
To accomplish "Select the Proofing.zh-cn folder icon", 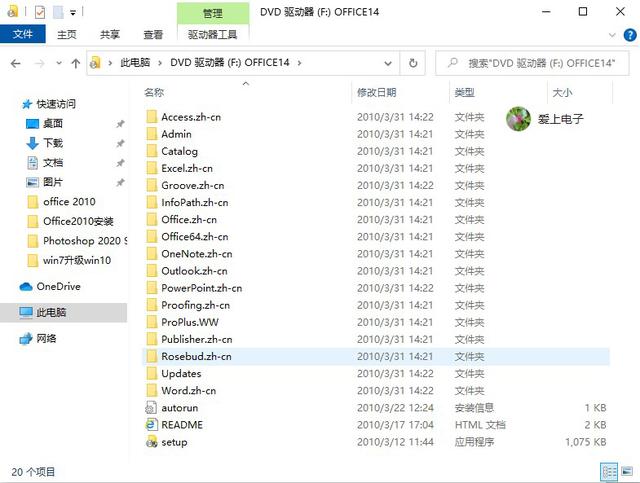I will 151,305.
